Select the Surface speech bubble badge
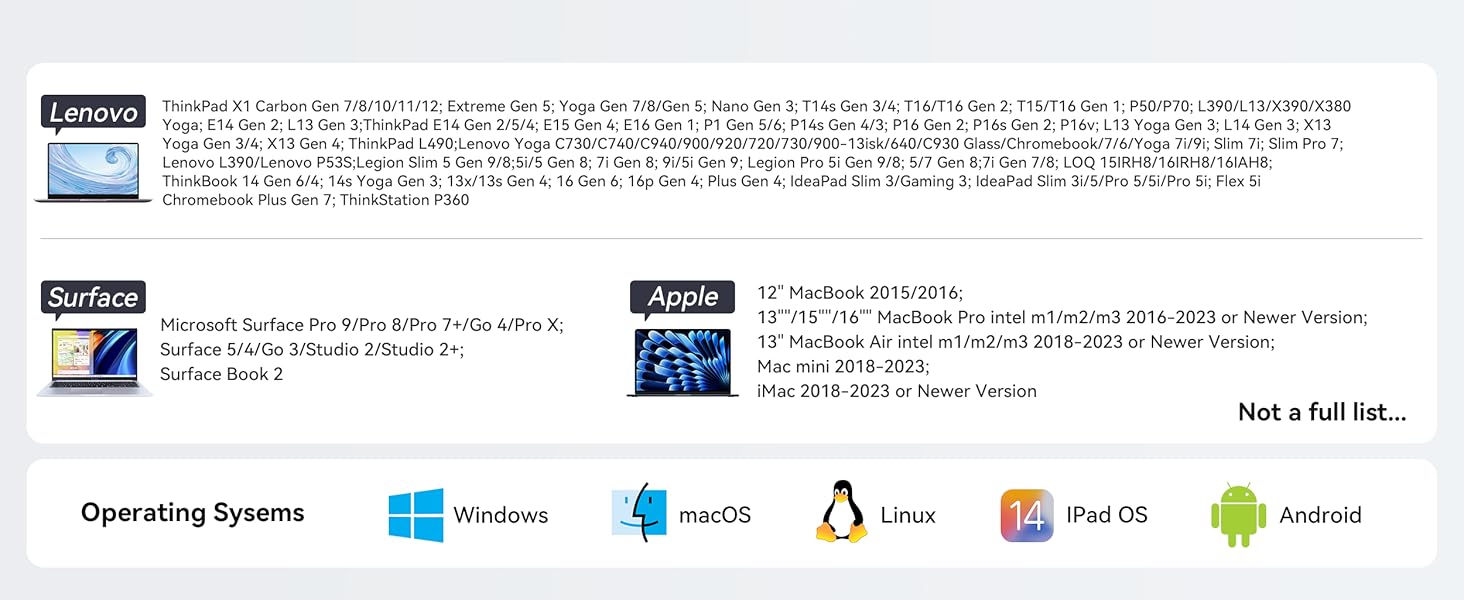Screen dimensions: 1464x600 click(93, 298)
